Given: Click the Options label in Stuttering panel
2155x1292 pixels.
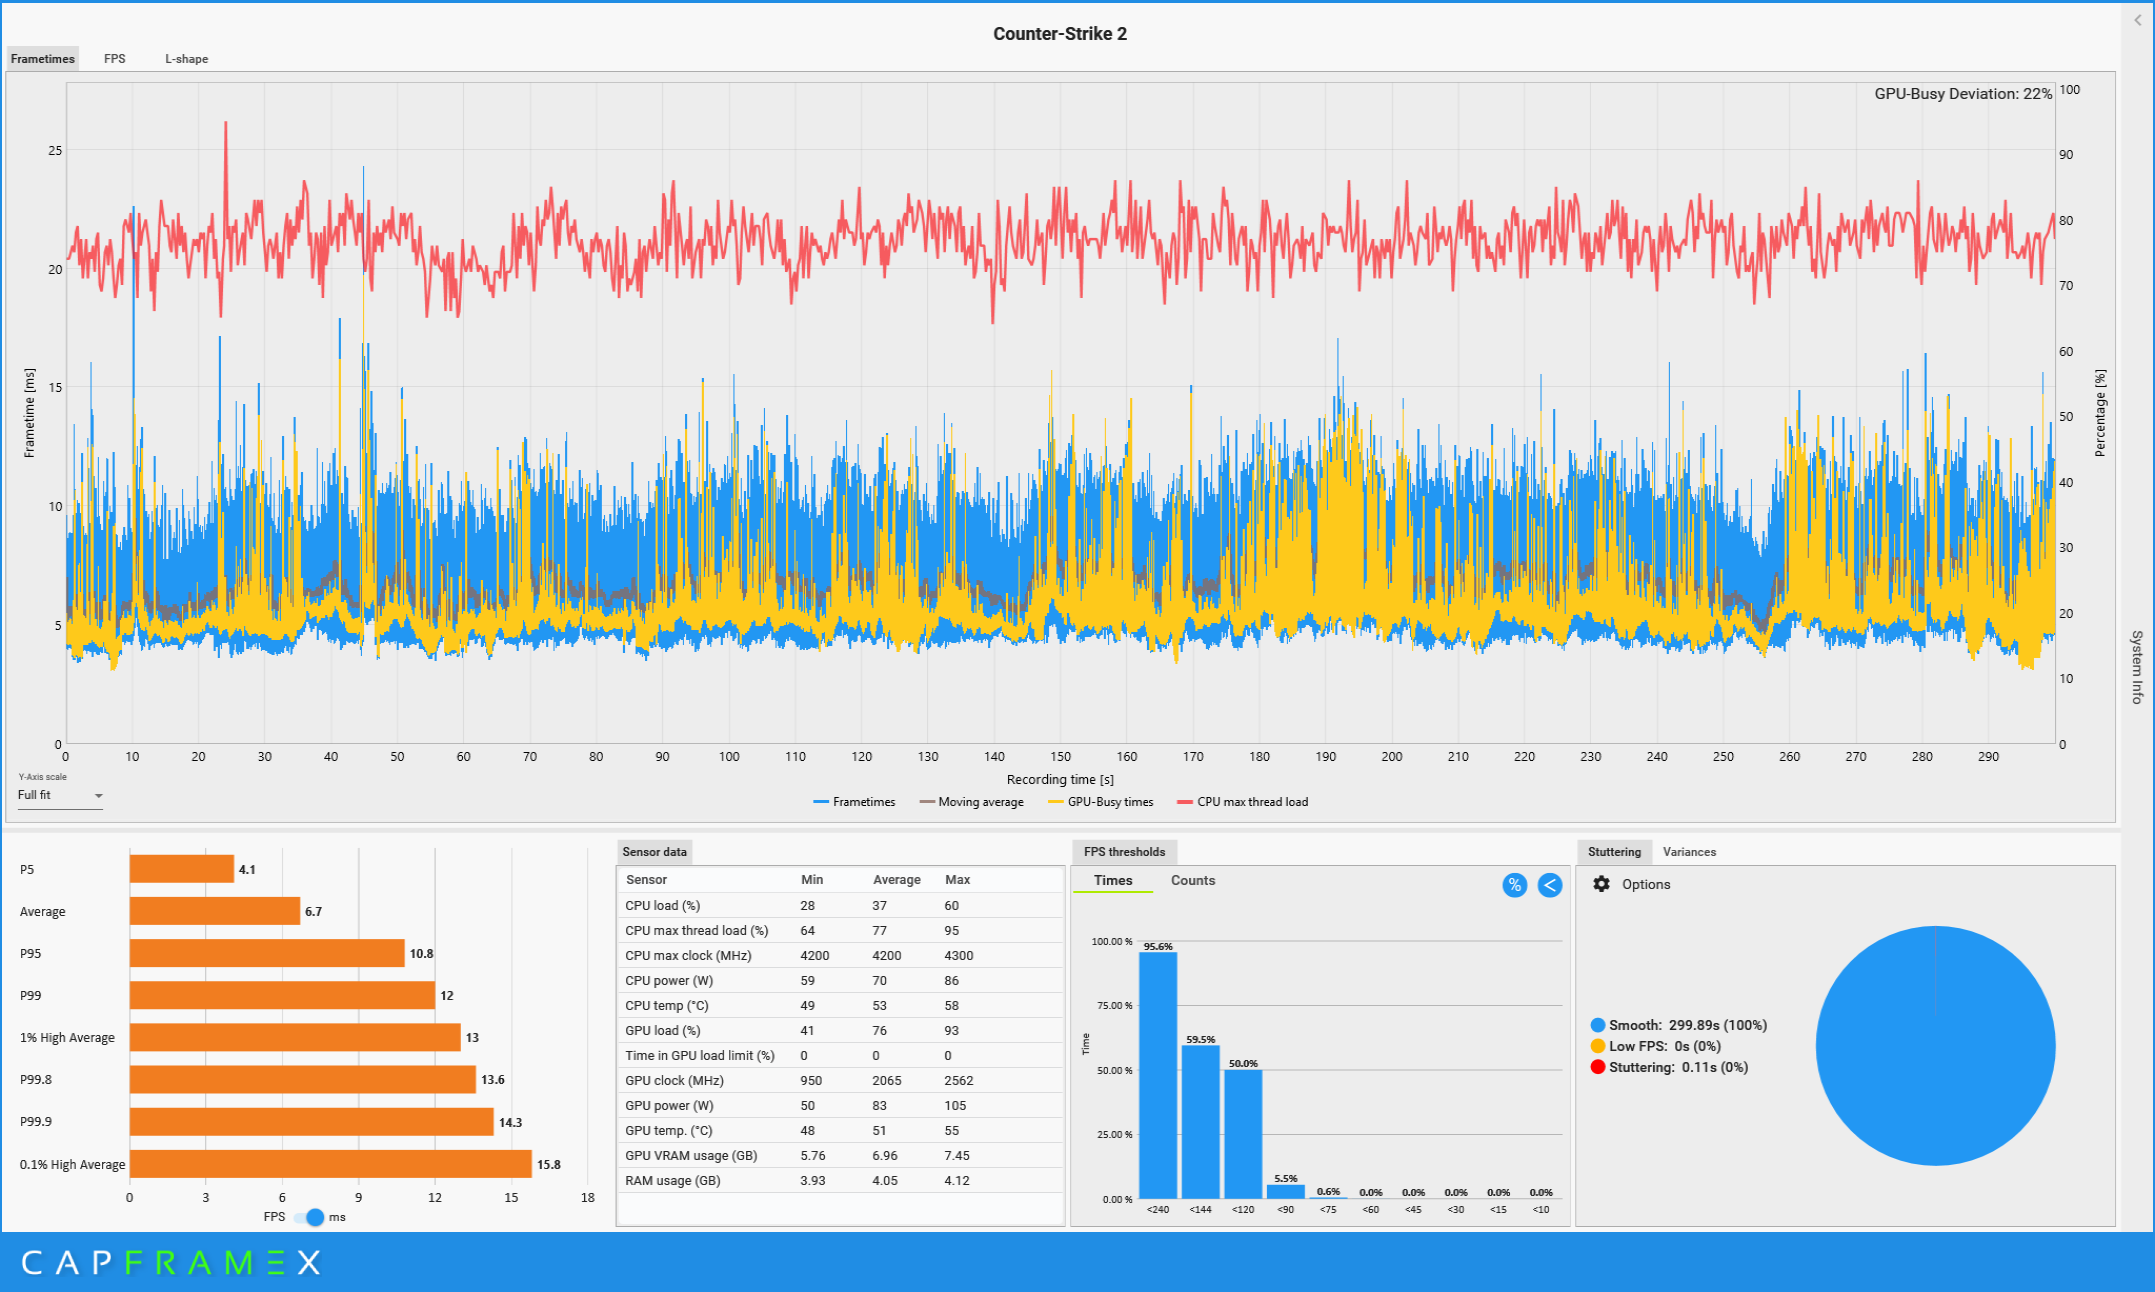Looking at the screenshot, I should pyautogui.click(x=1645, y=884).
